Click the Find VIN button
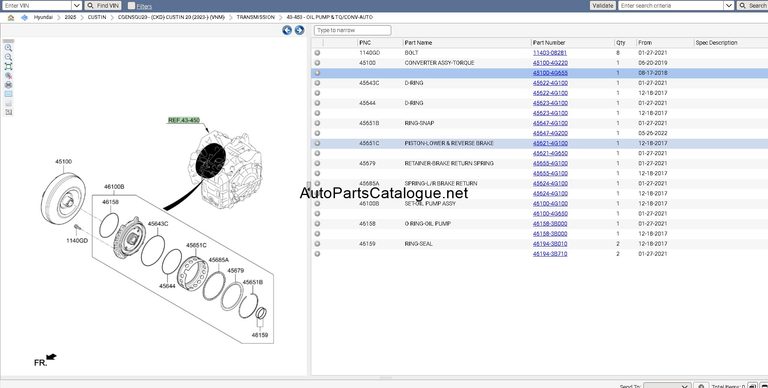The width and height of the screenshot is (768, 388). pos(103,5)
